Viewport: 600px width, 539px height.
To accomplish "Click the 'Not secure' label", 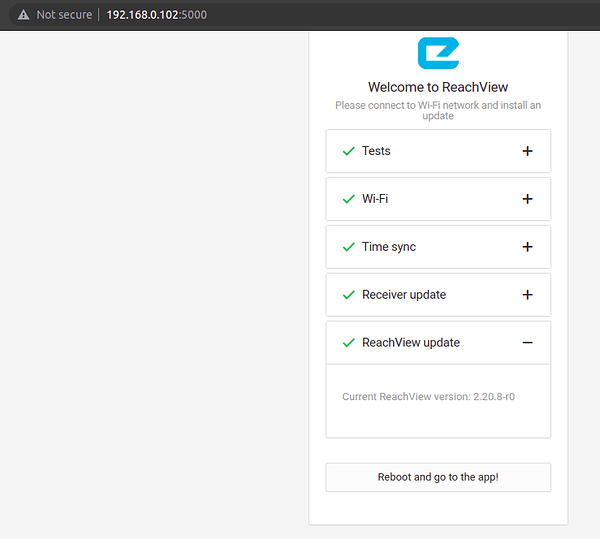I will (64, 15).
